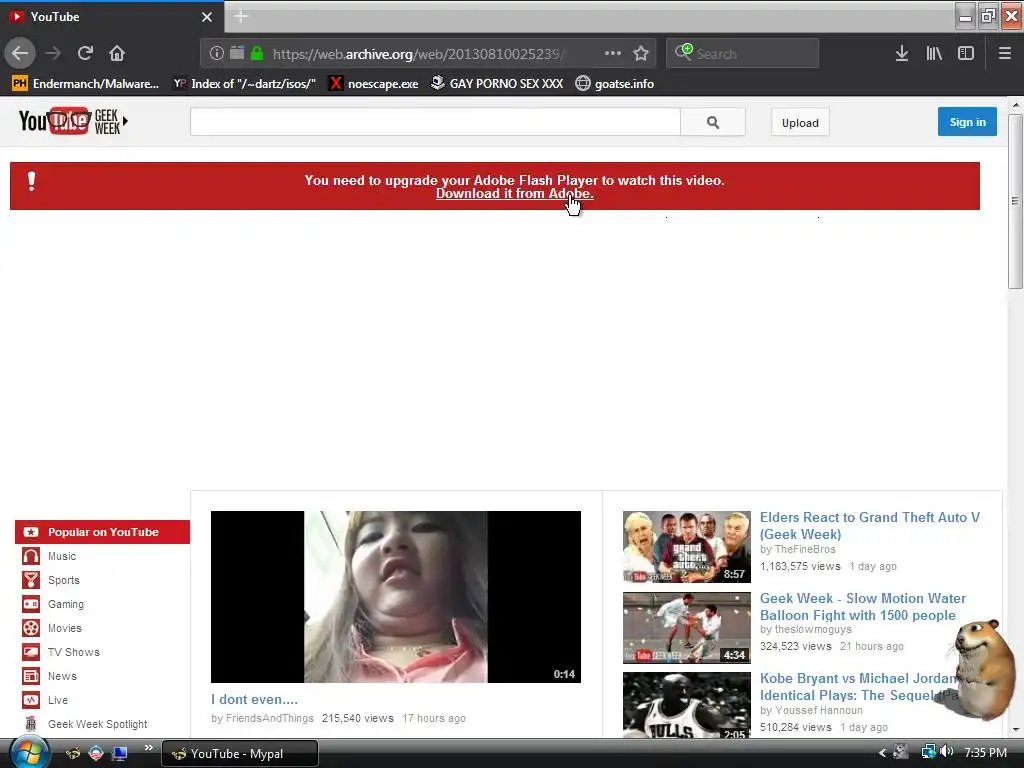This screenshot has width=1024, height=768.
Task: Click YouTube - Mypal taskbar button
Action: coord(239,754)
